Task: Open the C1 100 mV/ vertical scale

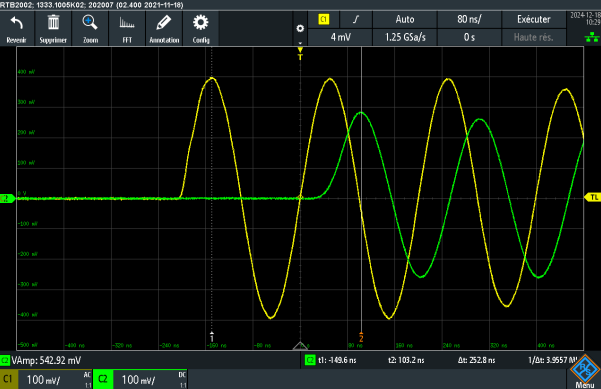Action: 43,380
